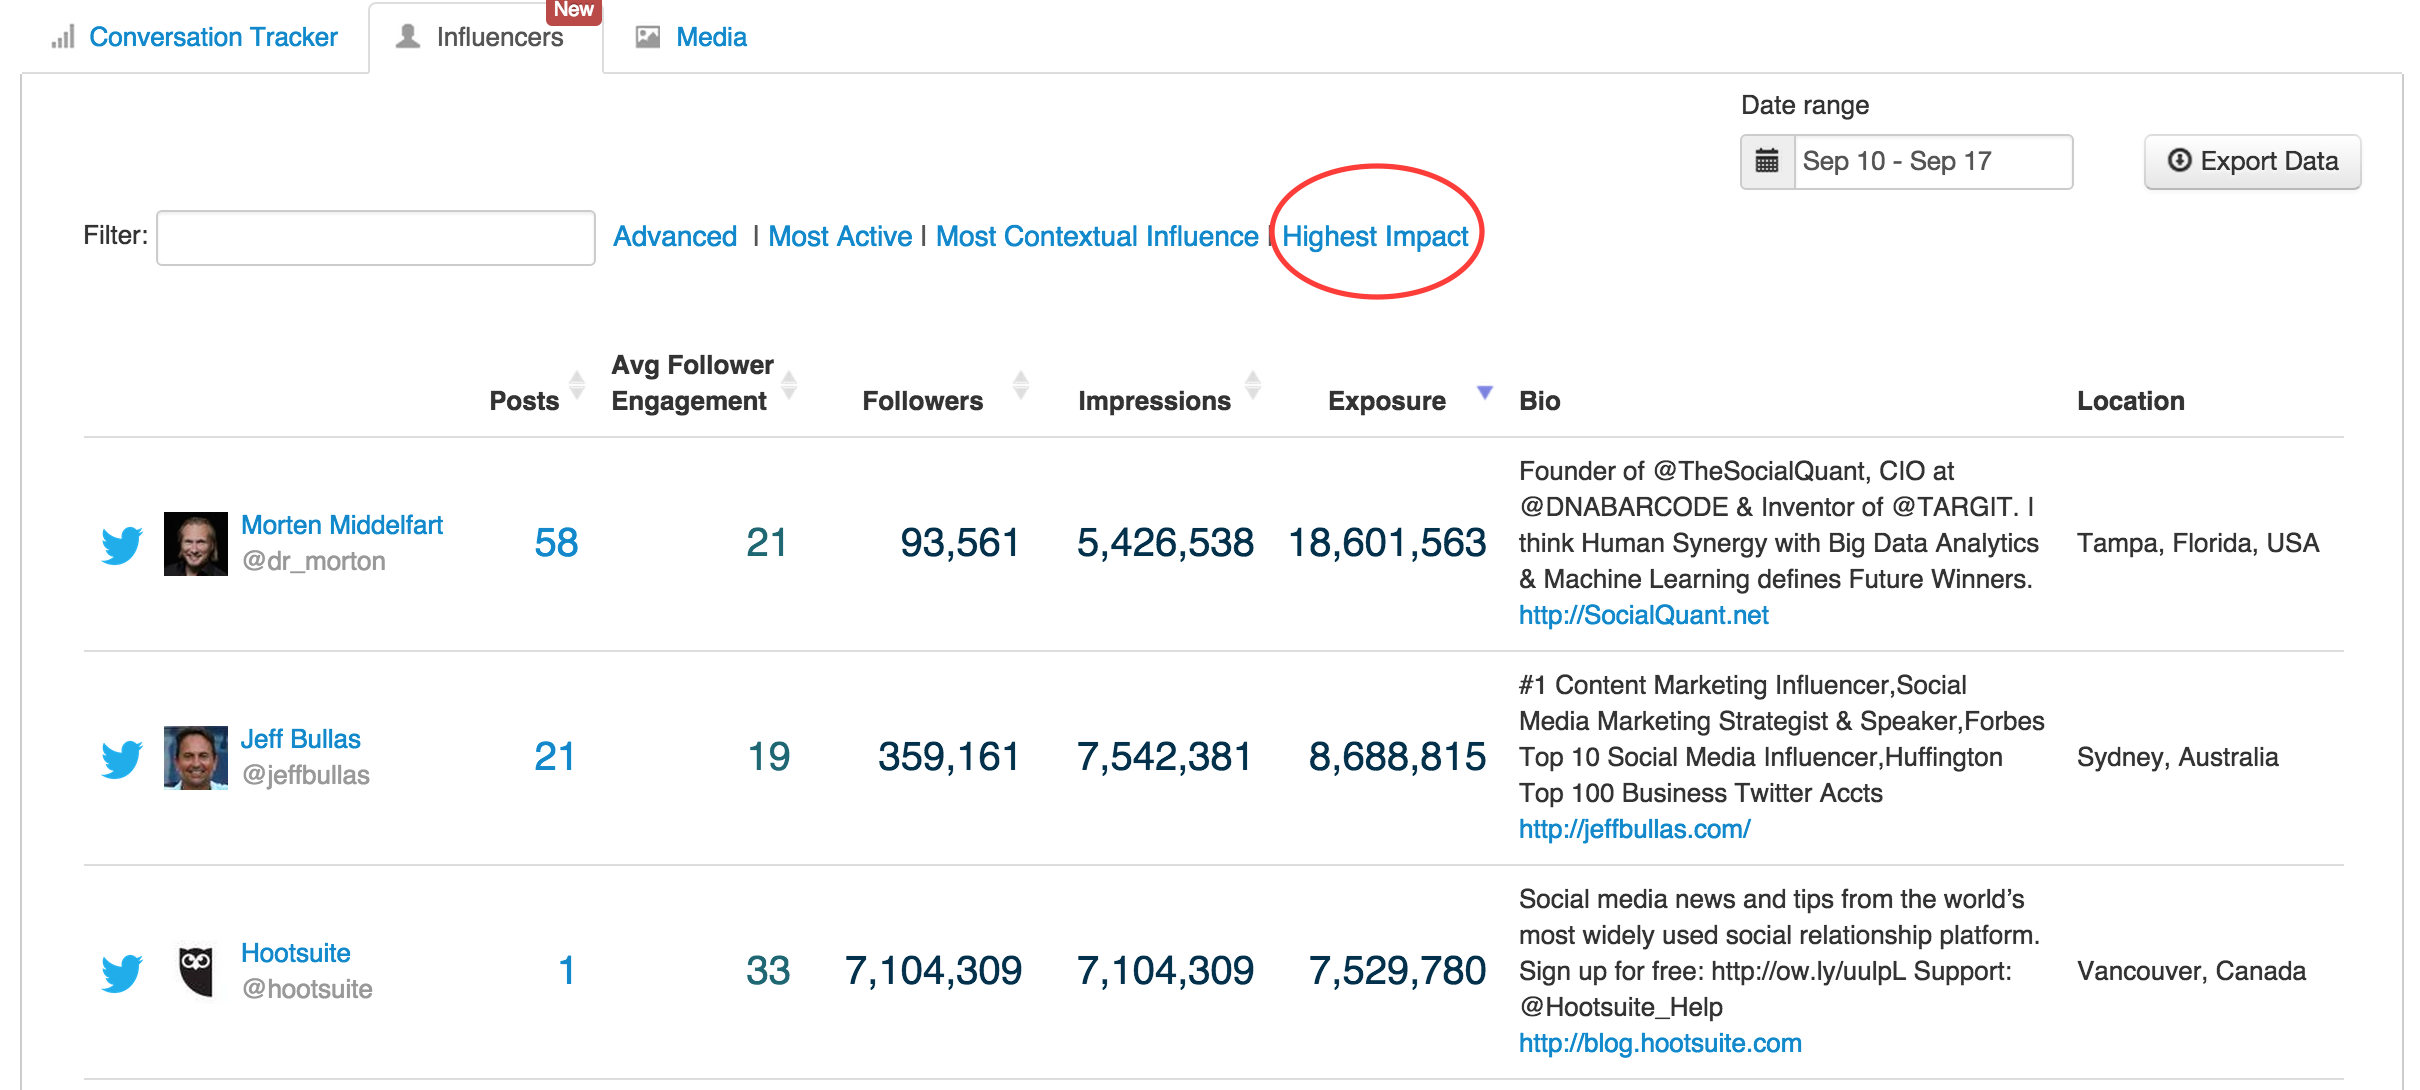Visit the http://SocialQuant.net link
2420x1090 pixels.
1644,615
